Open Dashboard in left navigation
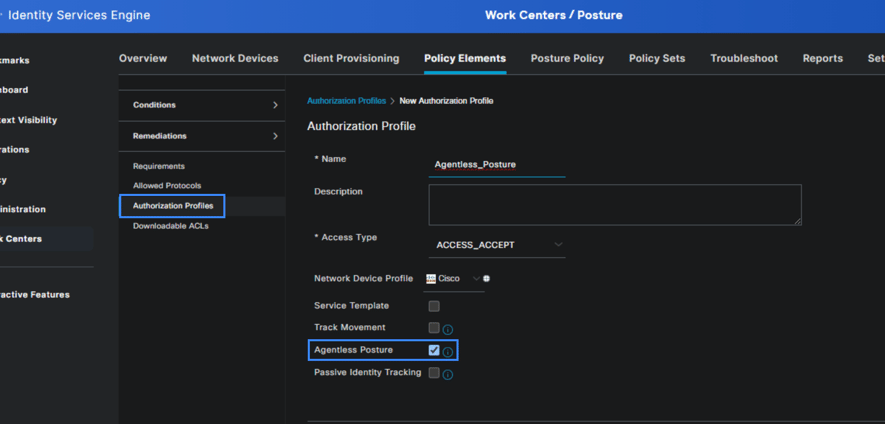The width and height of the screenshot is (885, 424). pos(14,90)
